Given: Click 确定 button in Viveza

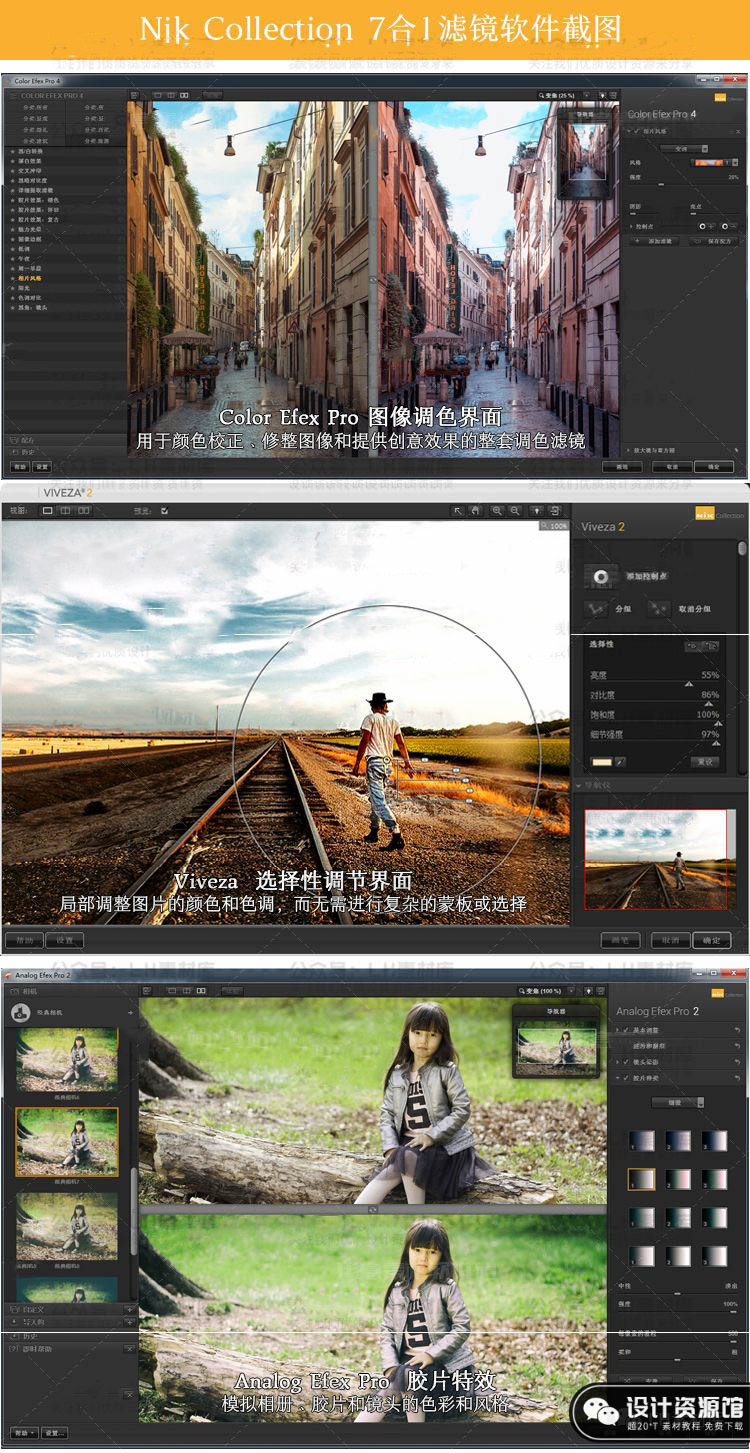Looking at the screenshot, I should [x=712, y=940].
